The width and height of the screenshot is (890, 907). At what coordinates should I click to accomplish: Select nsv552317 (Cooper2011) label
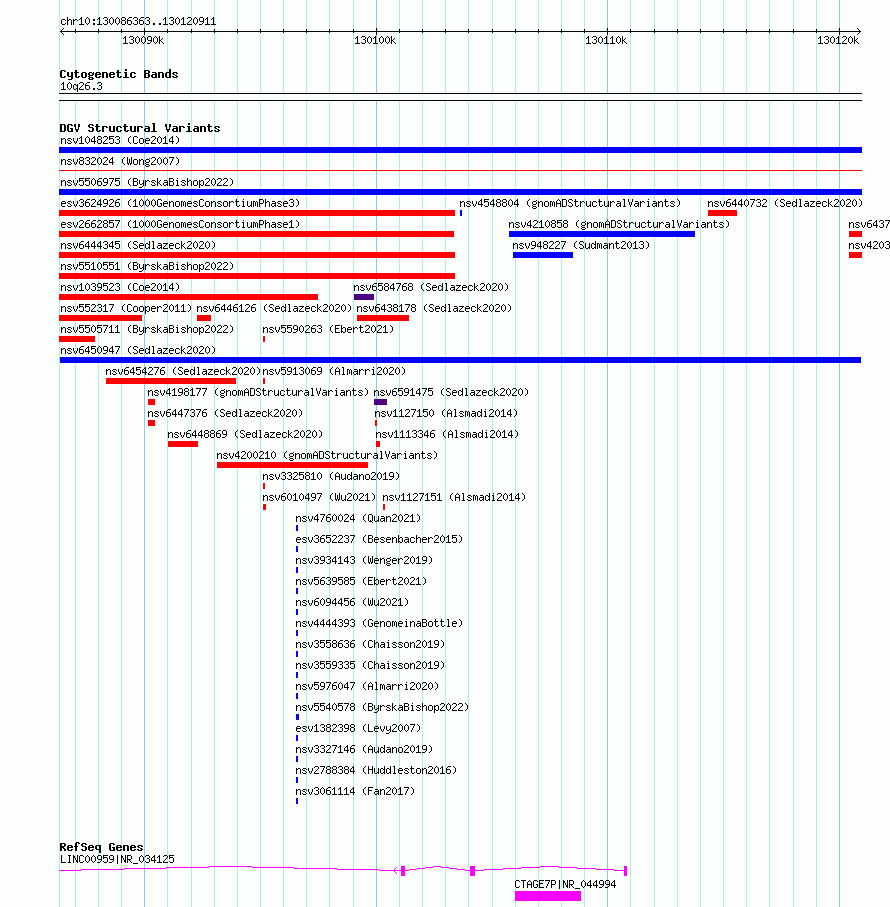[x=125, y=308]
